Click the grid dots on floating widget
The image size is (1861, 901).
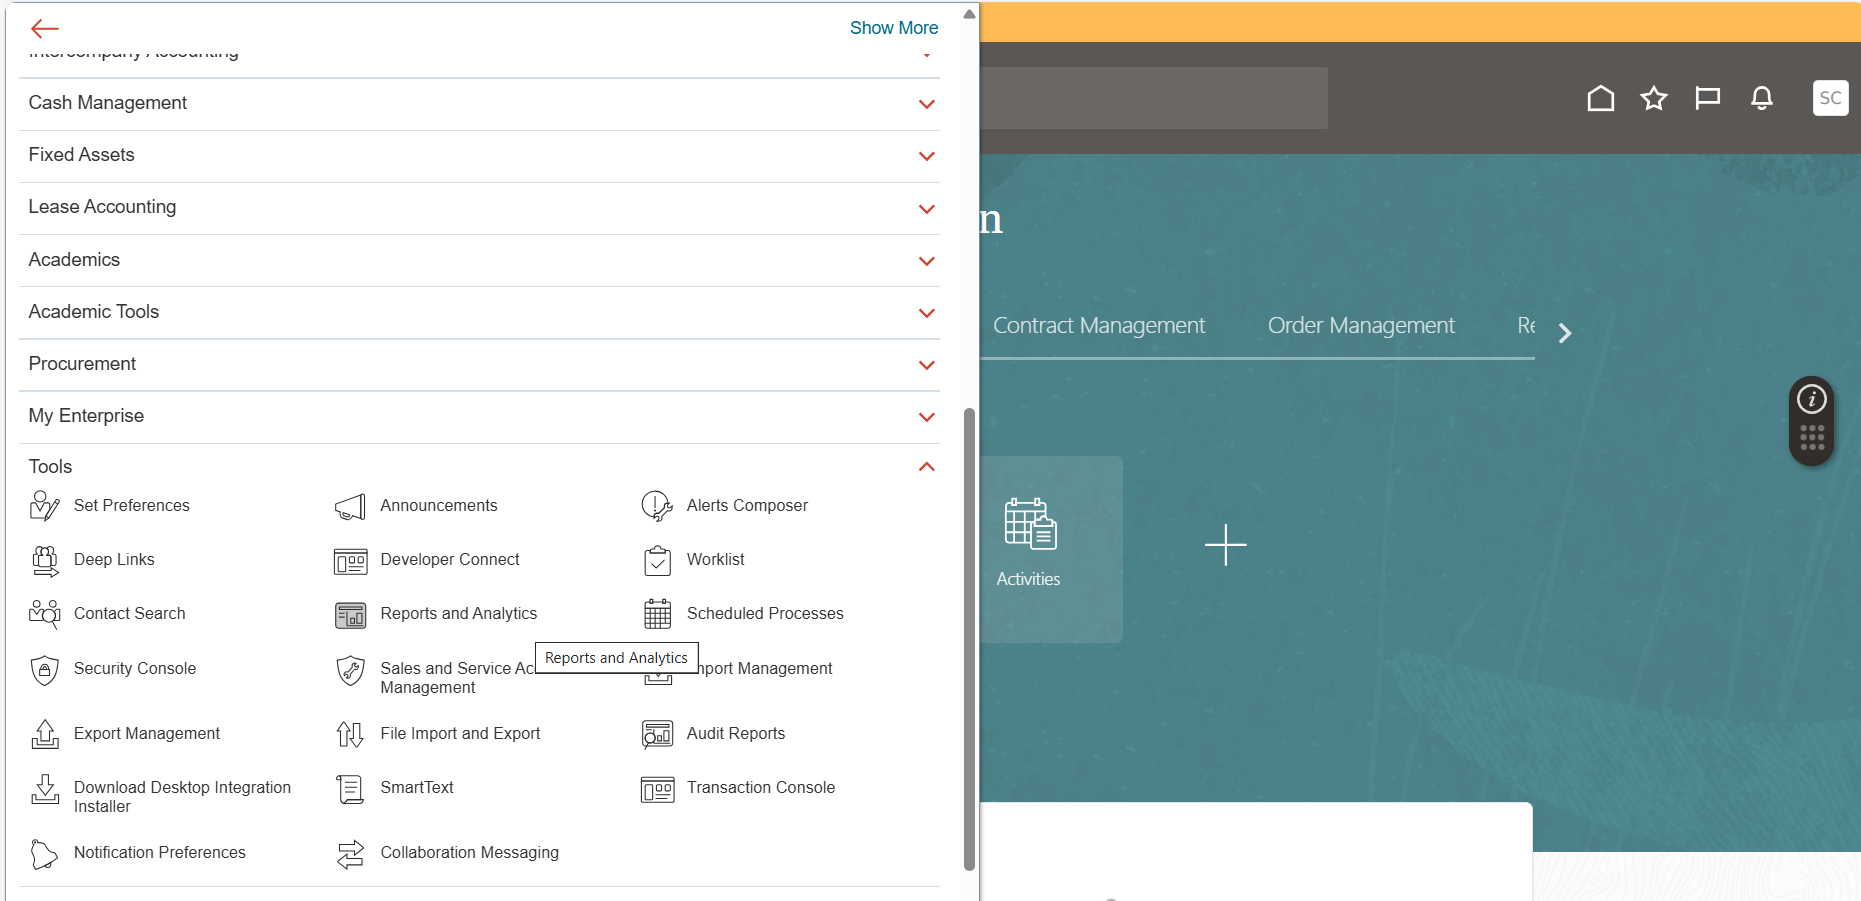click(x=1812, y=438)
